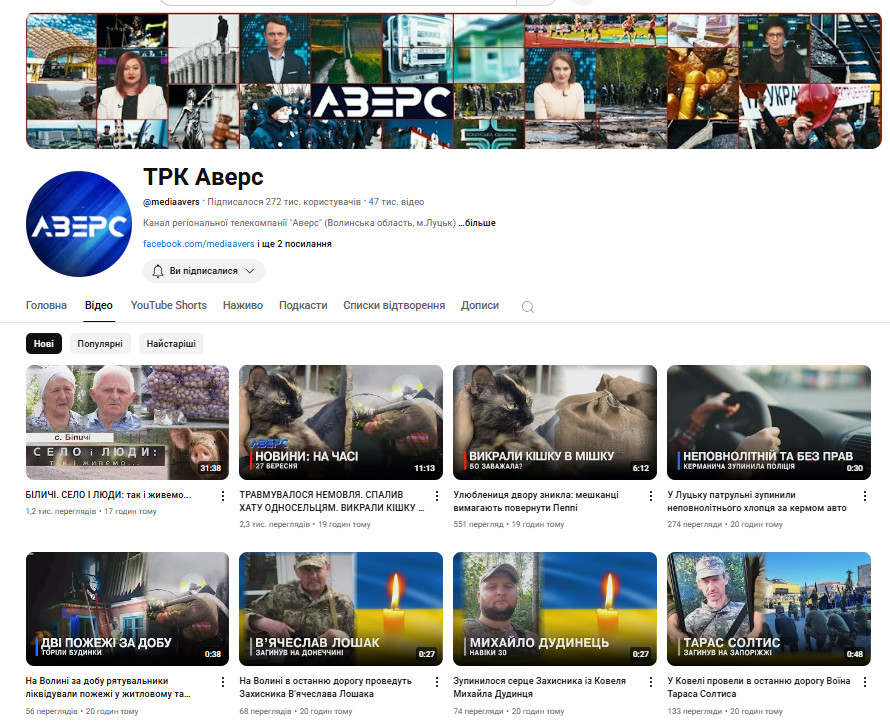Expand channel description with …більше
The image size is (890, 727).
[x=478, y=223]
